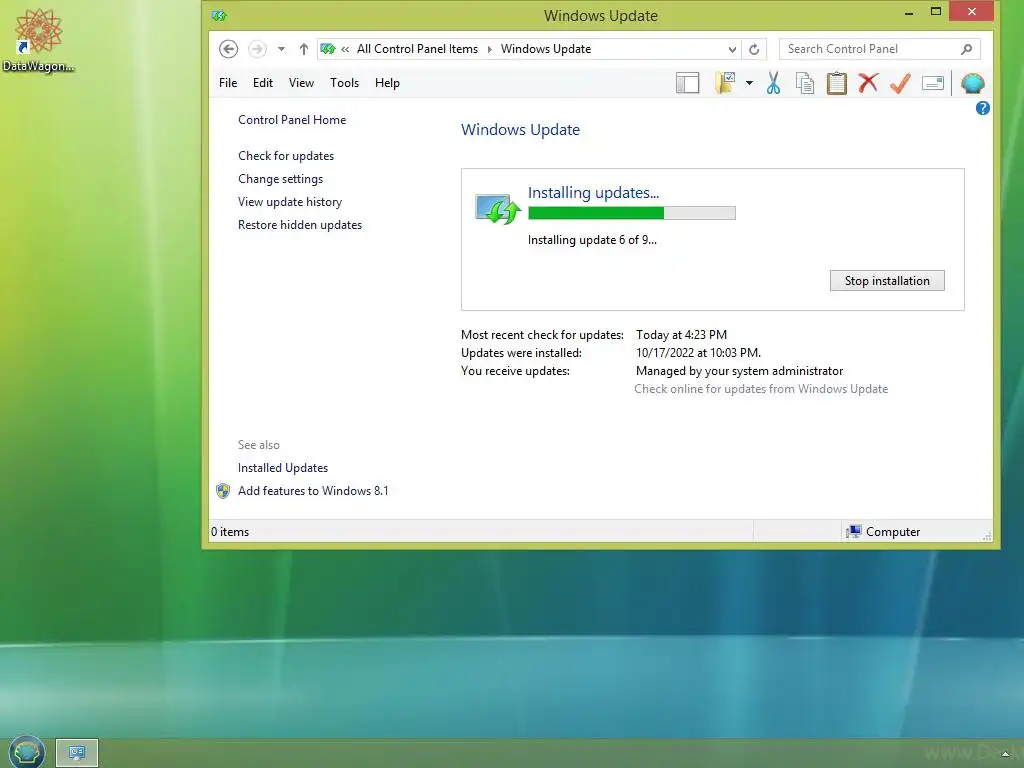Click Restore hidden updates
The height and width of the screenshot is (768, 1024).
coord(300,225)
